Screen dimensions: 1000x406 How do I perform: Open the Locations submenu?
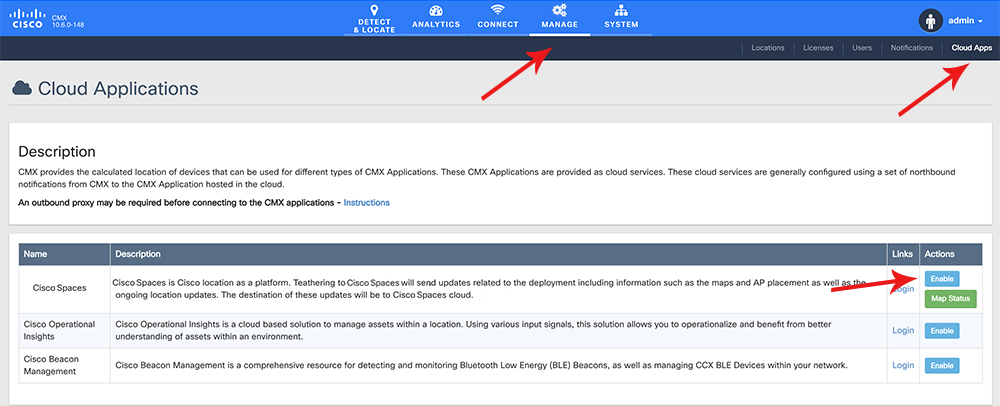tap(768, 48)
